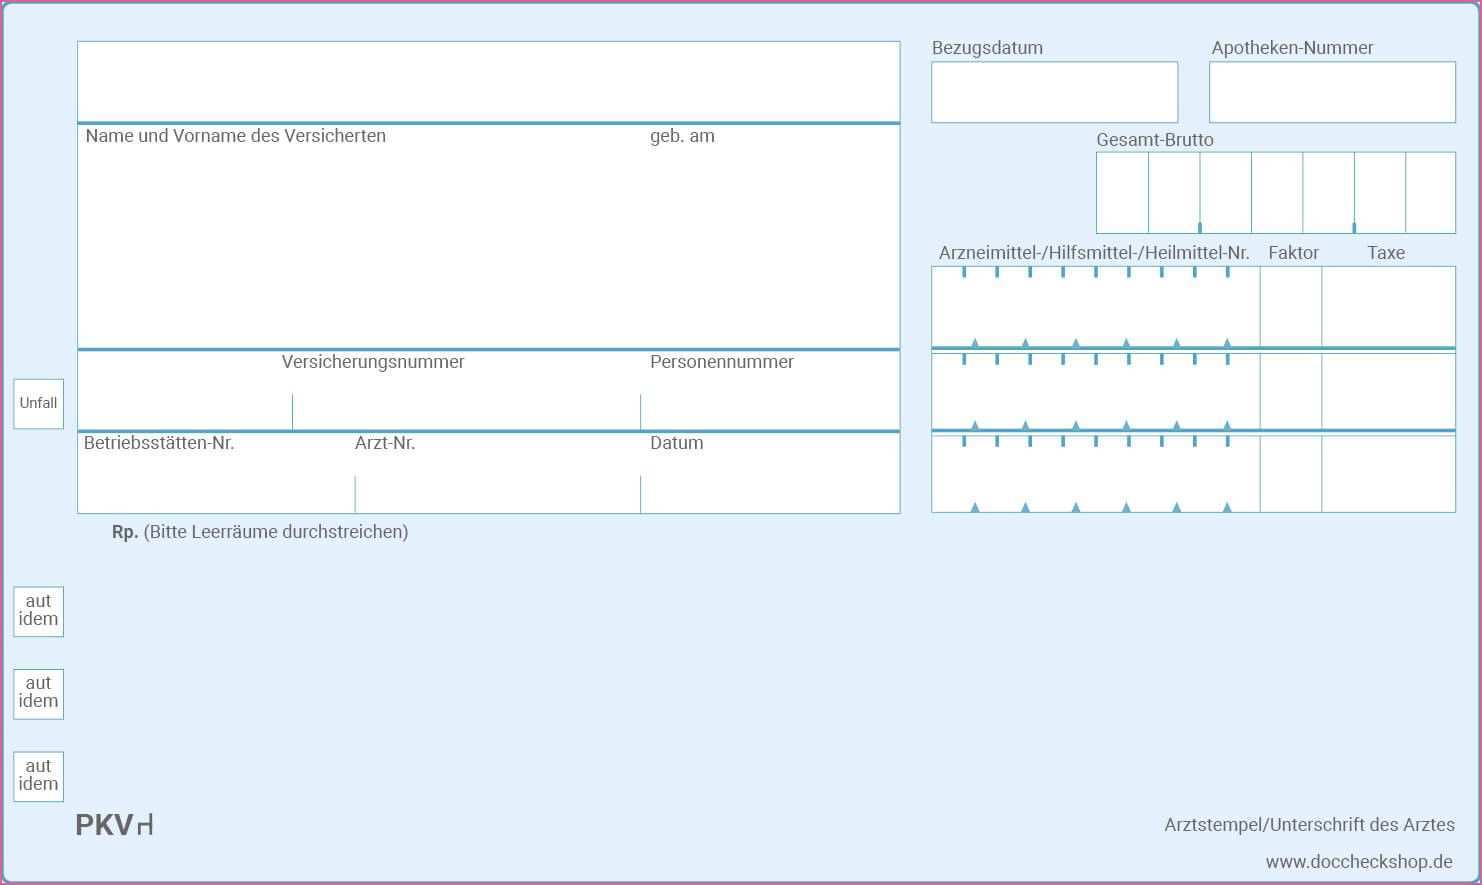Click into the Bezugsdatum field
Viewport: 1482px width, 885px height.
(1054, 92)
